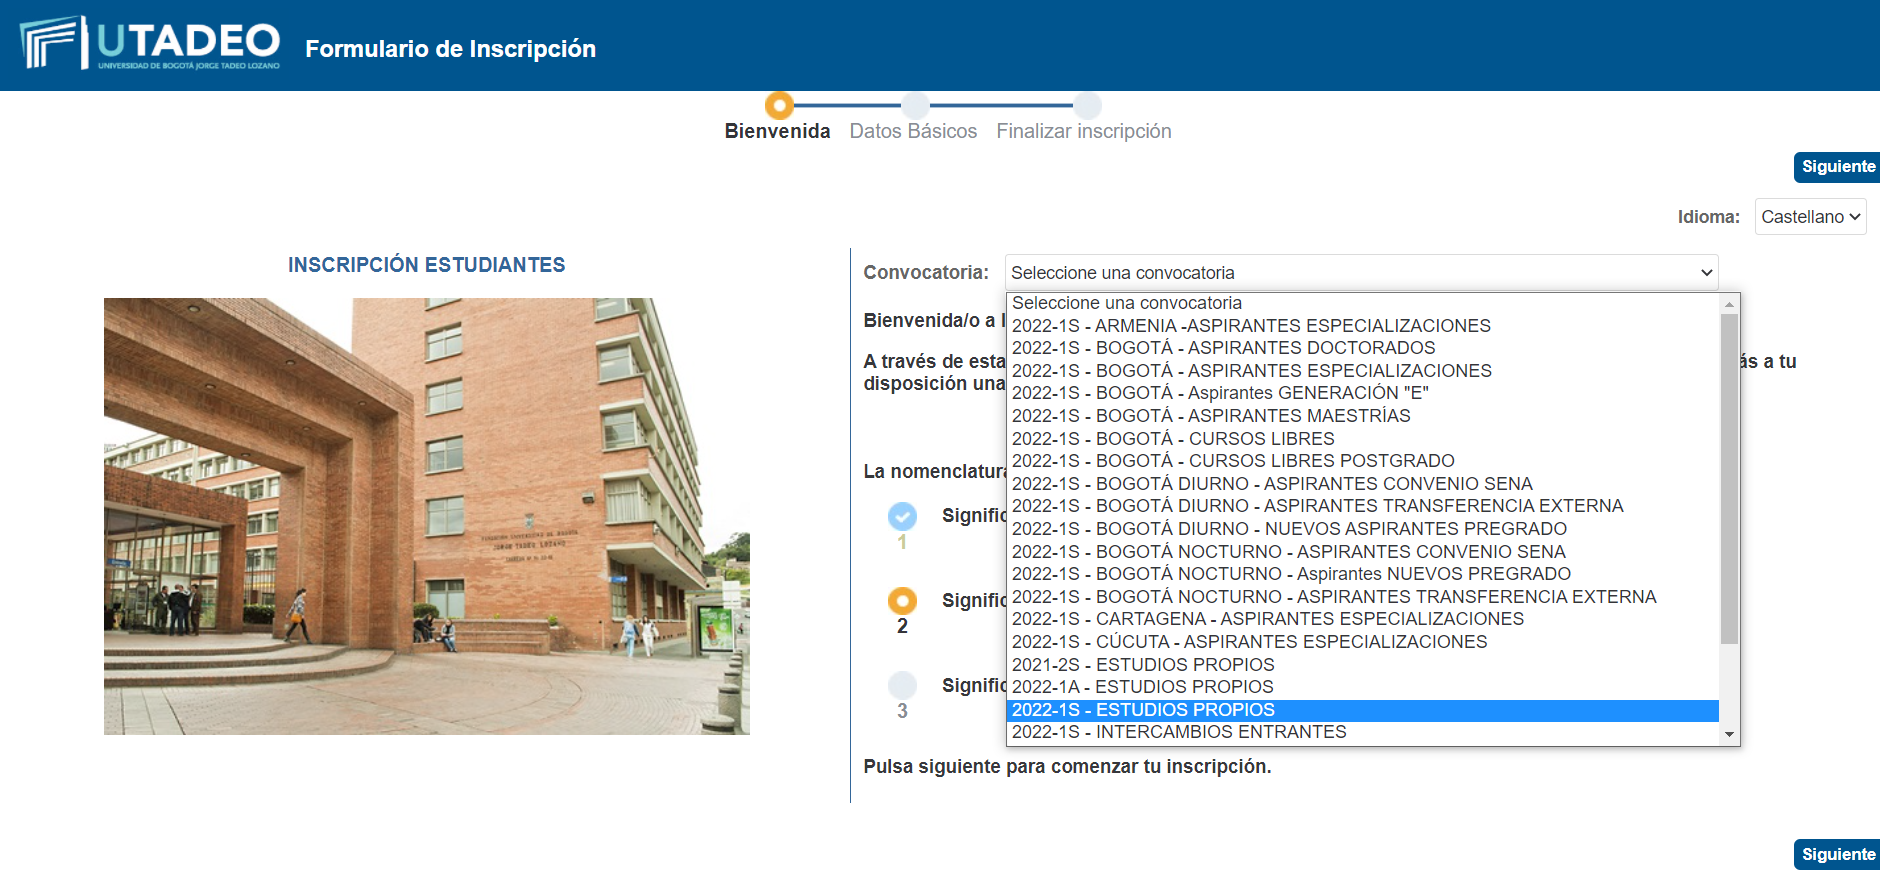Click the orange ring legend icon
The height and width of the screenshot is (875, 1880).
902,601
